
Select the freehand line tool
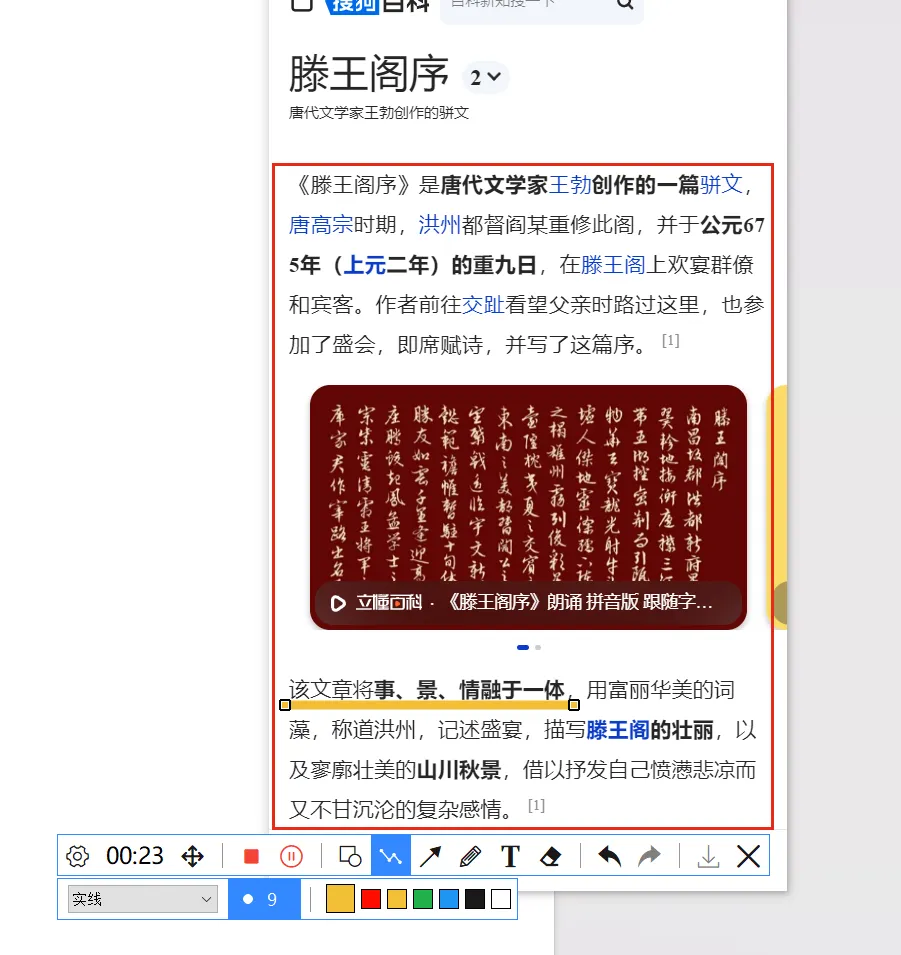[x=389, y=856]
